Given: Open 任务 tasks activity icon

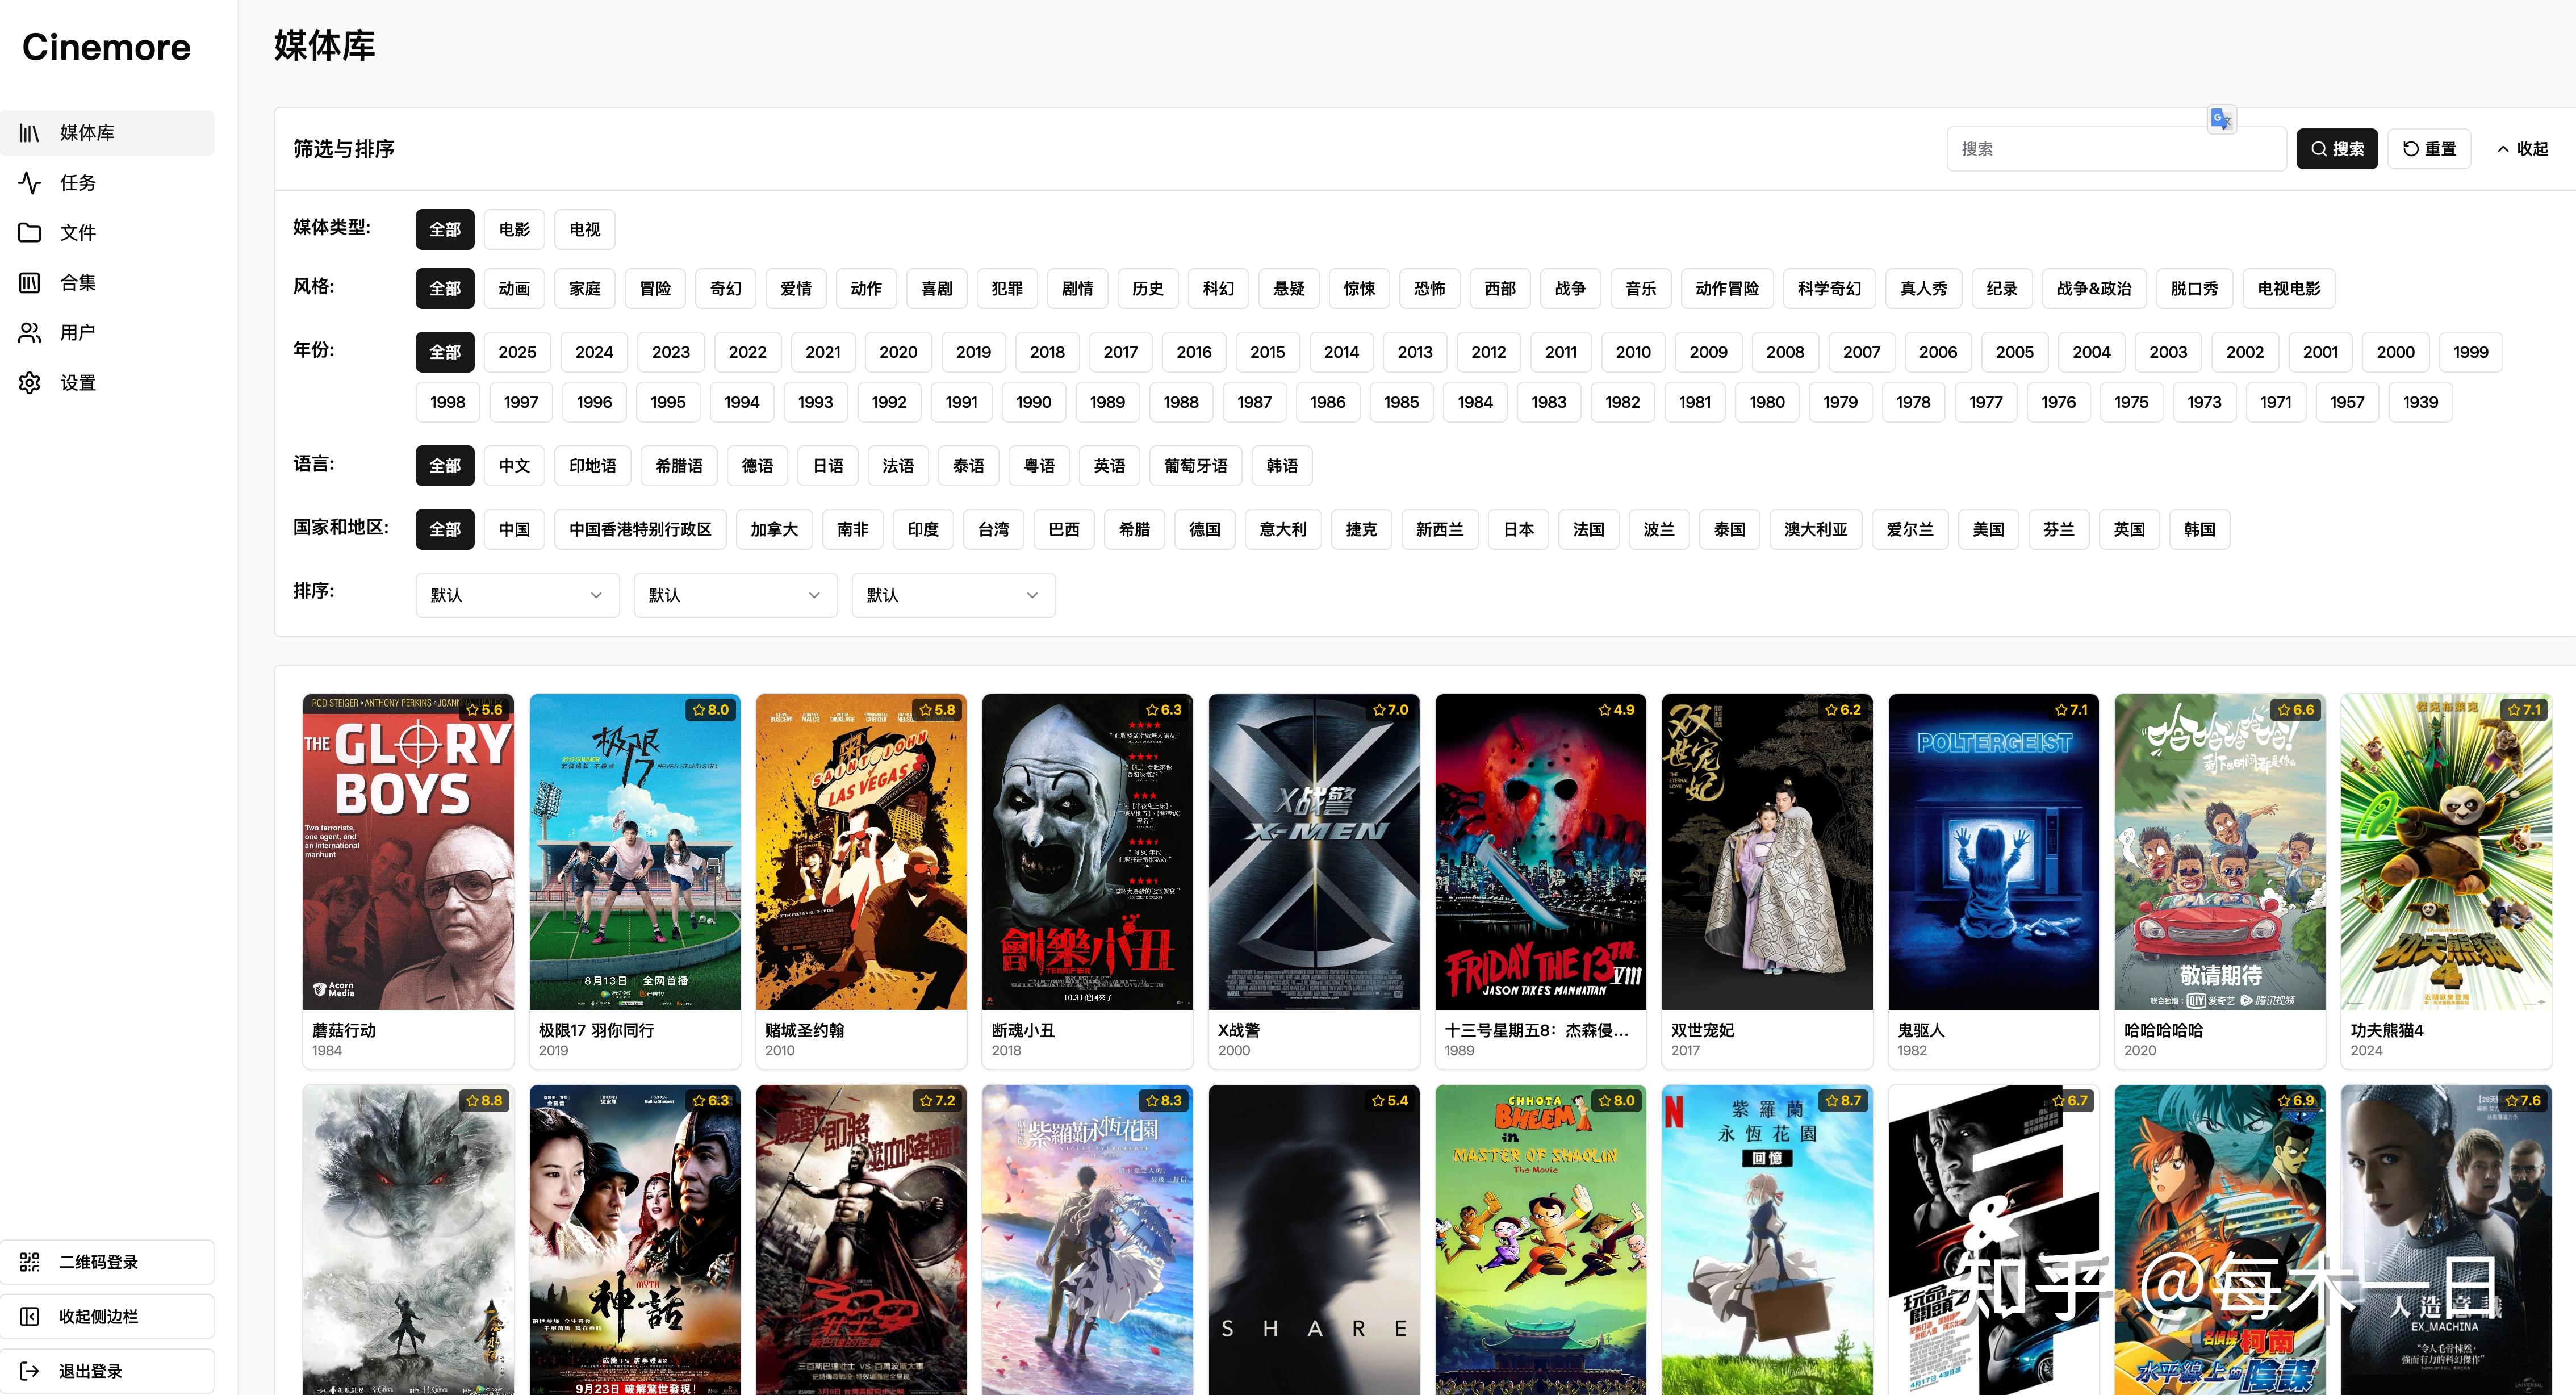Looking at the screenshot, I should (30, 183).
